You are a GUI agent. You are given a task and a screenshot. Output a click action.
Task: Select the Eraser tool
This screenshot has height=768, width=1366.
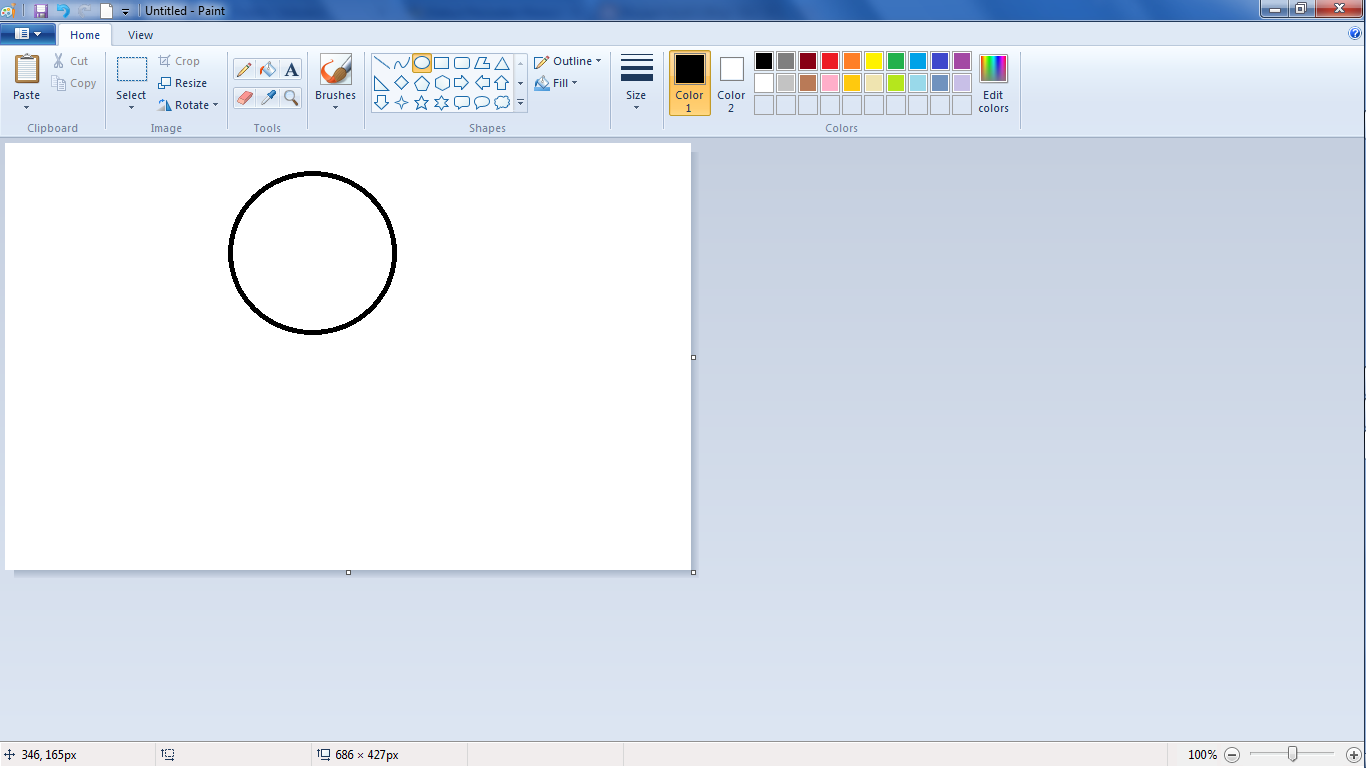(244, 98)
